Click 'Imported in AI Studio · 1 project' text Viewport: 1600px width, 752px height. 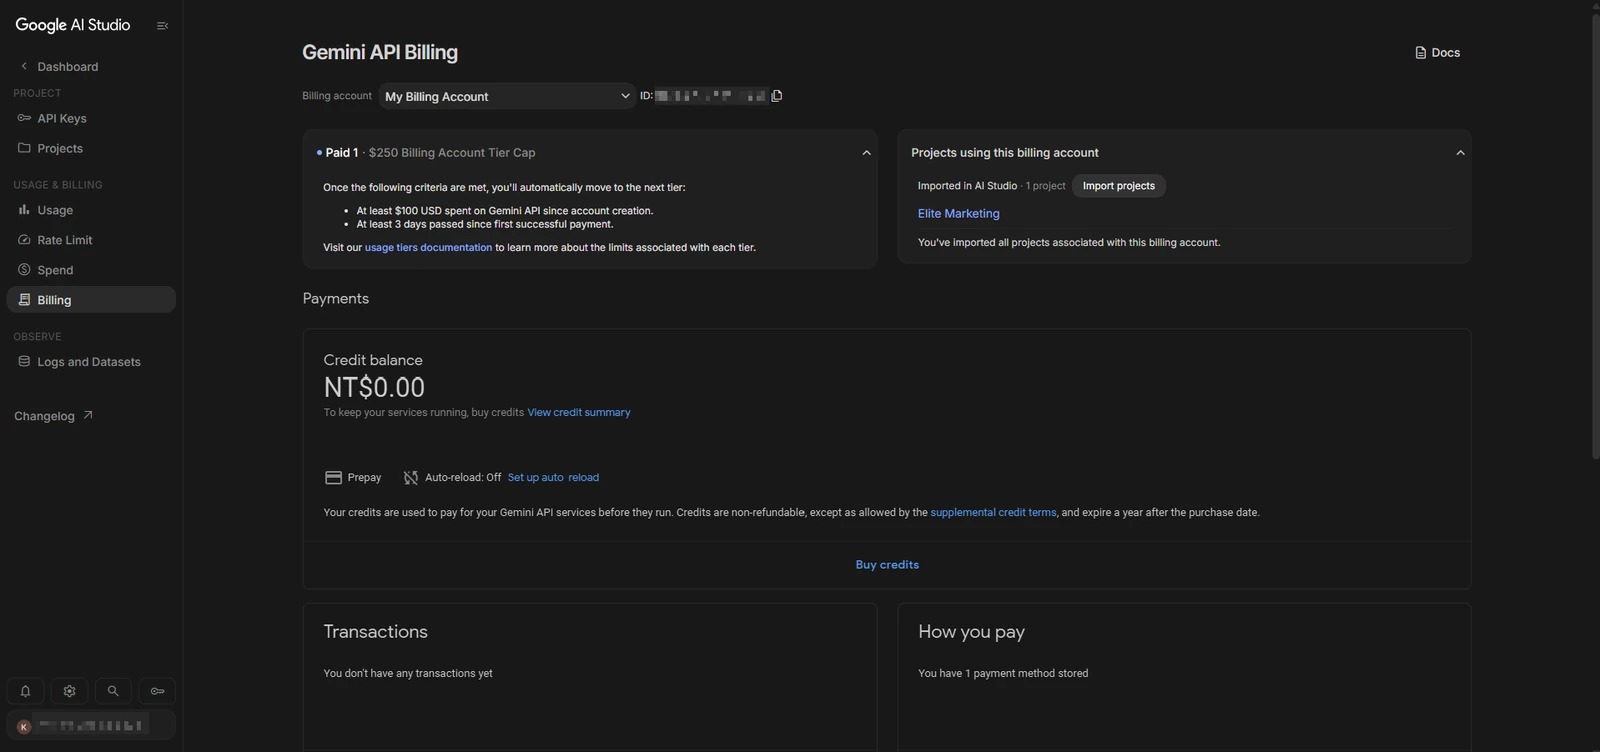pyautogui.click(x=992, y=186)
